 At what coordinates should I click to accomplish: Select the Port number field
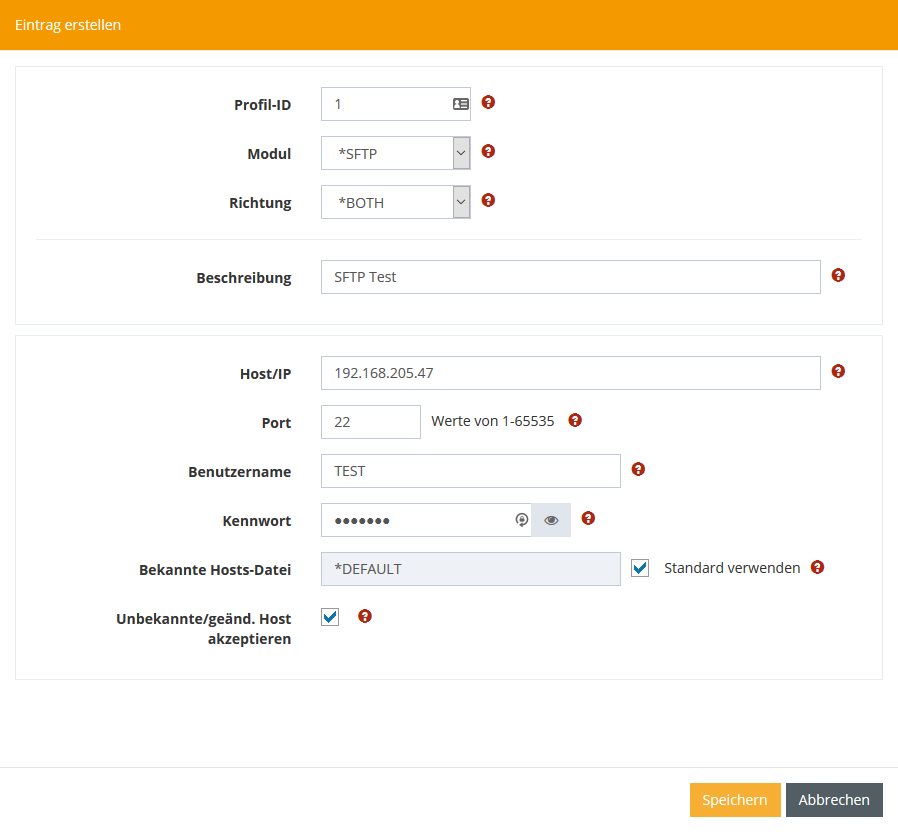pos(370,422)
